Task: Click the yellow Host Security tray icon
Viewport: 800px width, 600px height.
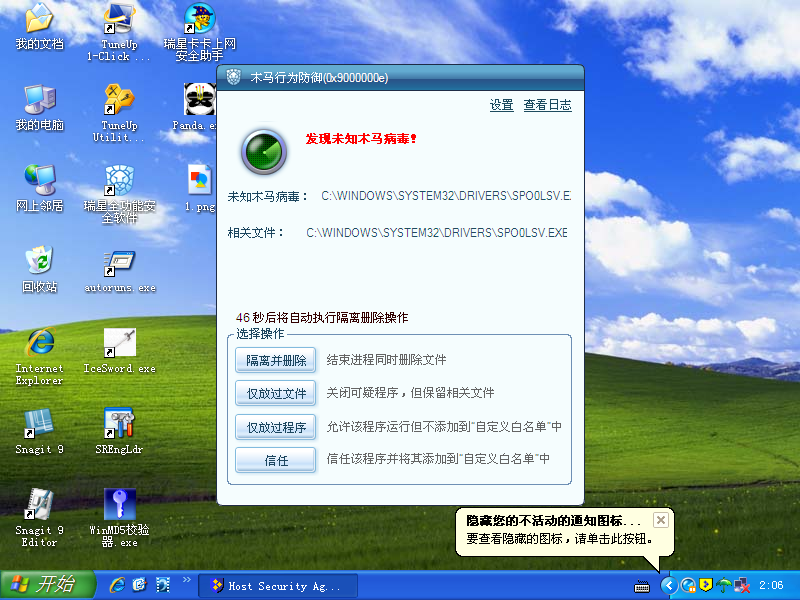Action: click(706, 585)
